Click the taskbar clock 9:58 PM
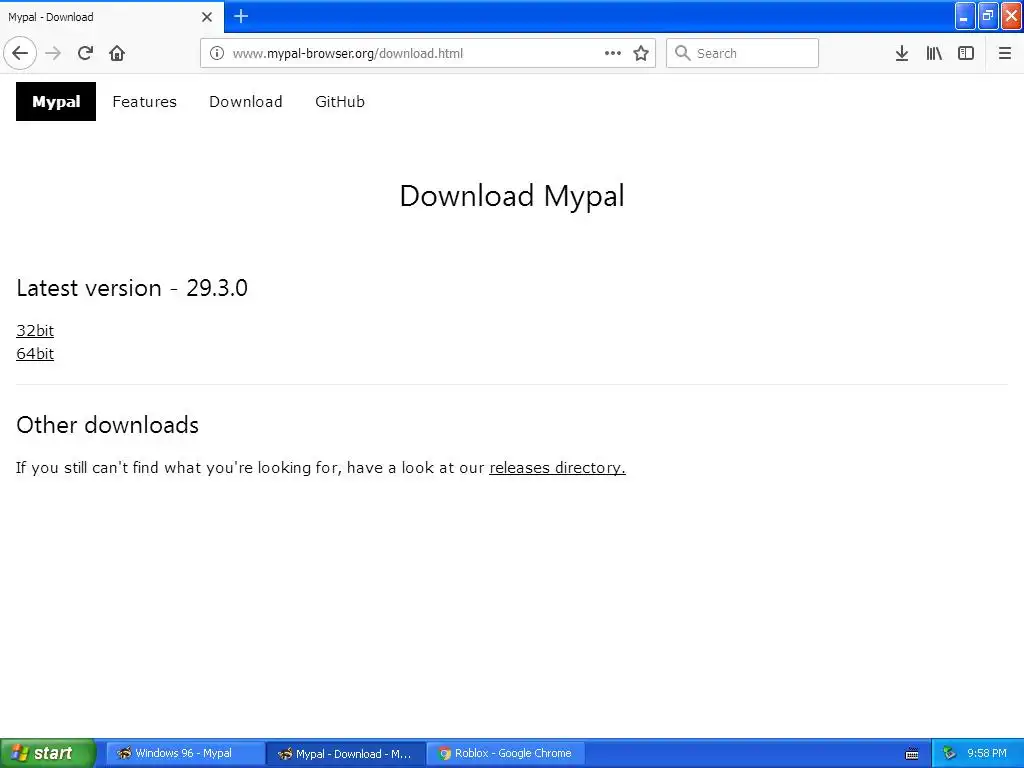 [987, 753]
